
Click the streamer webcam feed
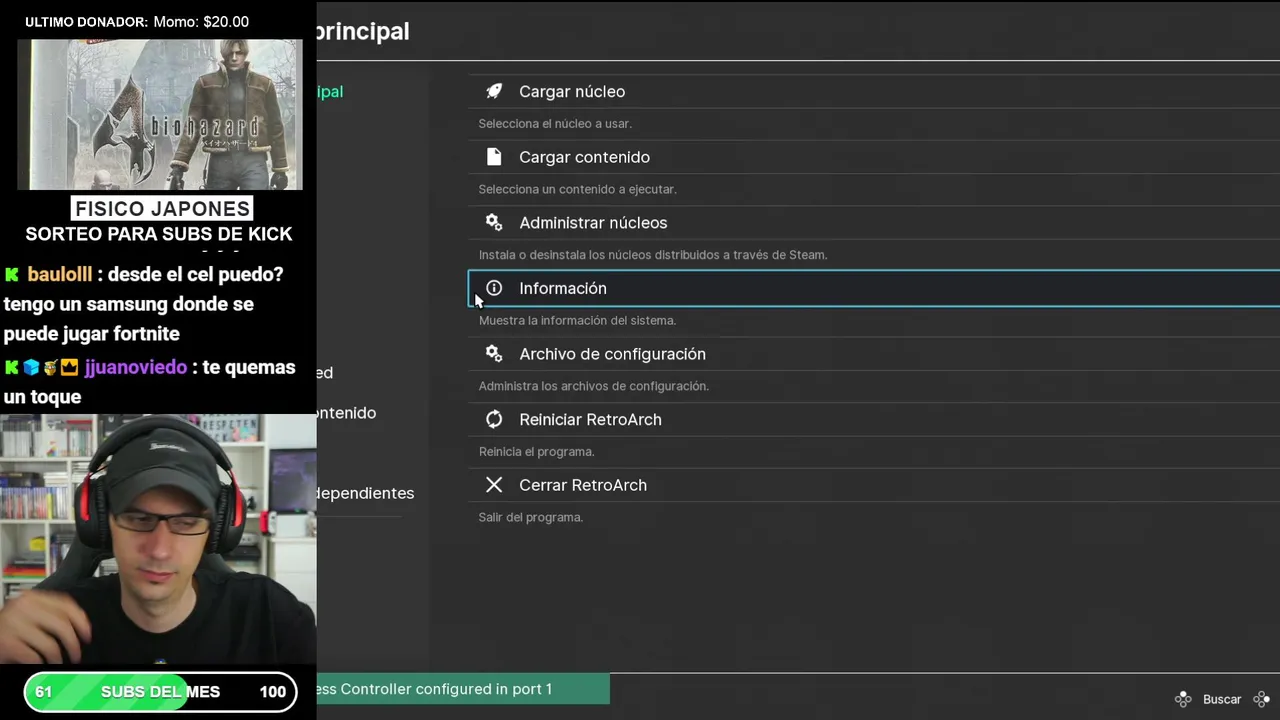(158, 539)
